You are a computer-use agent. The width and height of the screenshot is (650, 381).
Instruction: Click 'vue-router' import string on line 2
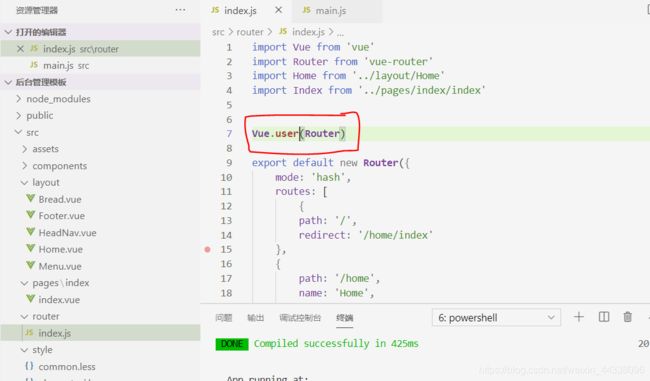pos(398,62)
